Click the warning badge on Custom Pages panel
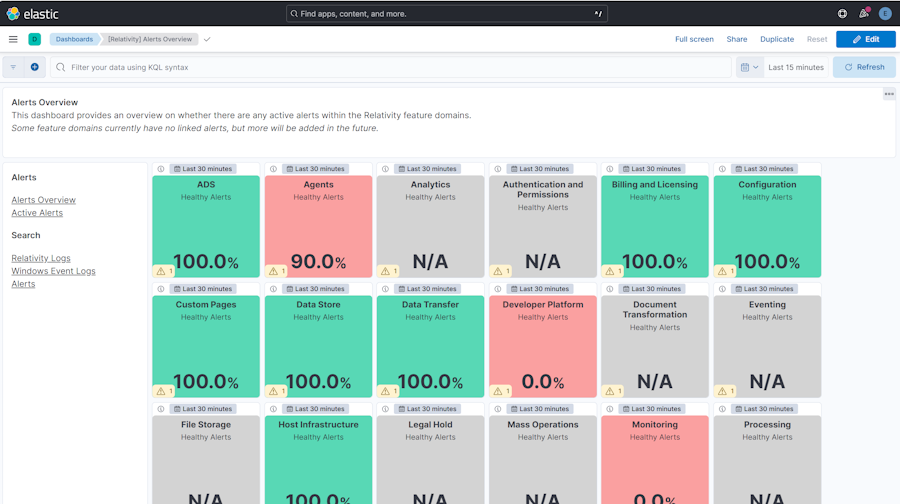This screenshot has width=900, height=504. coord(164,391)
